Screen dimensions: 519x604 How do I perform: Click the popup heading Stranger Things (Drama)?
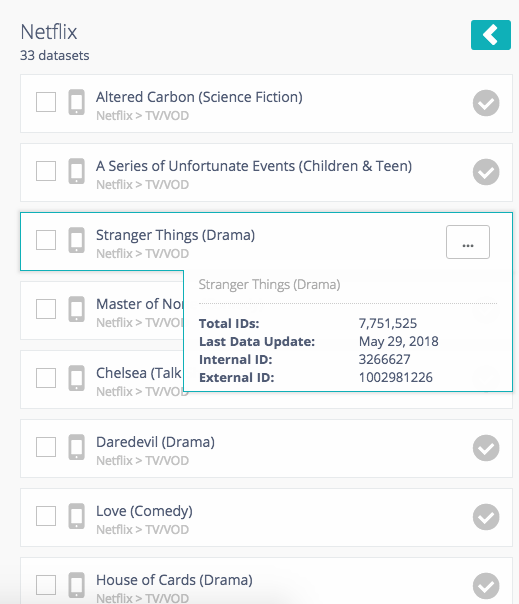tap(269, 285)
